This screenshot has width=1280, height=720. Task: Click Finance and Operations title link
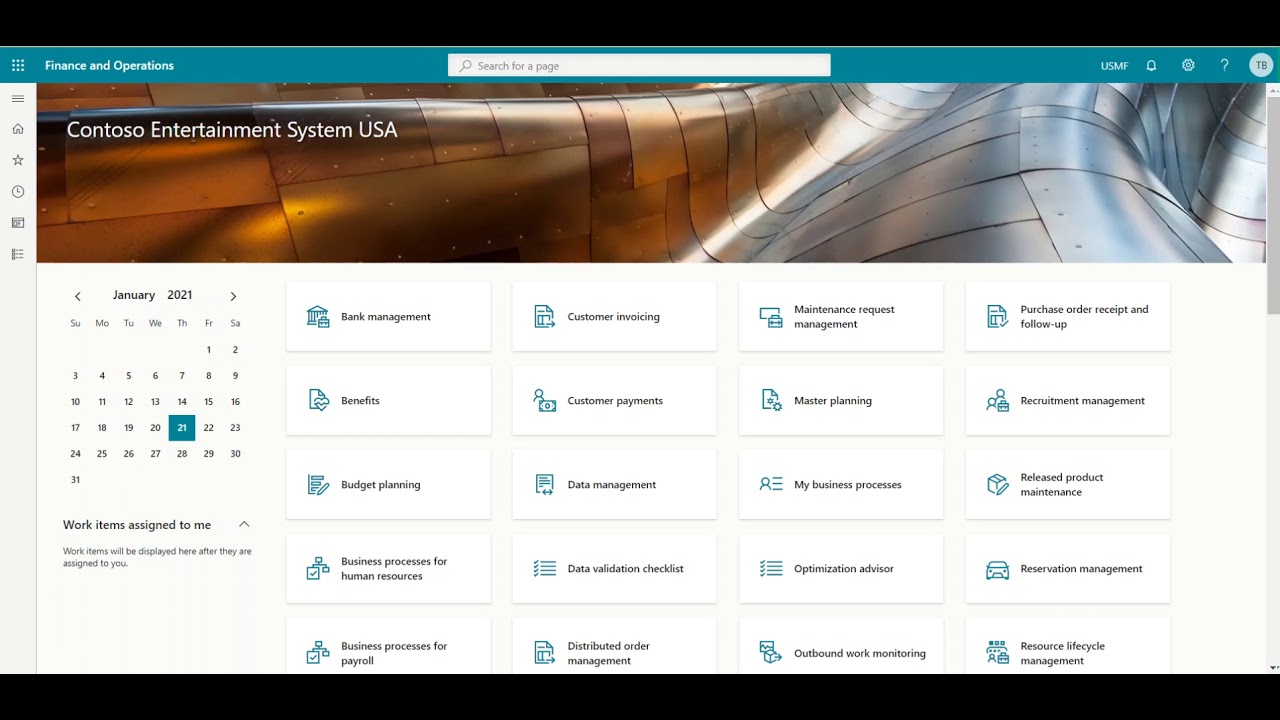(x=109, y=65)
